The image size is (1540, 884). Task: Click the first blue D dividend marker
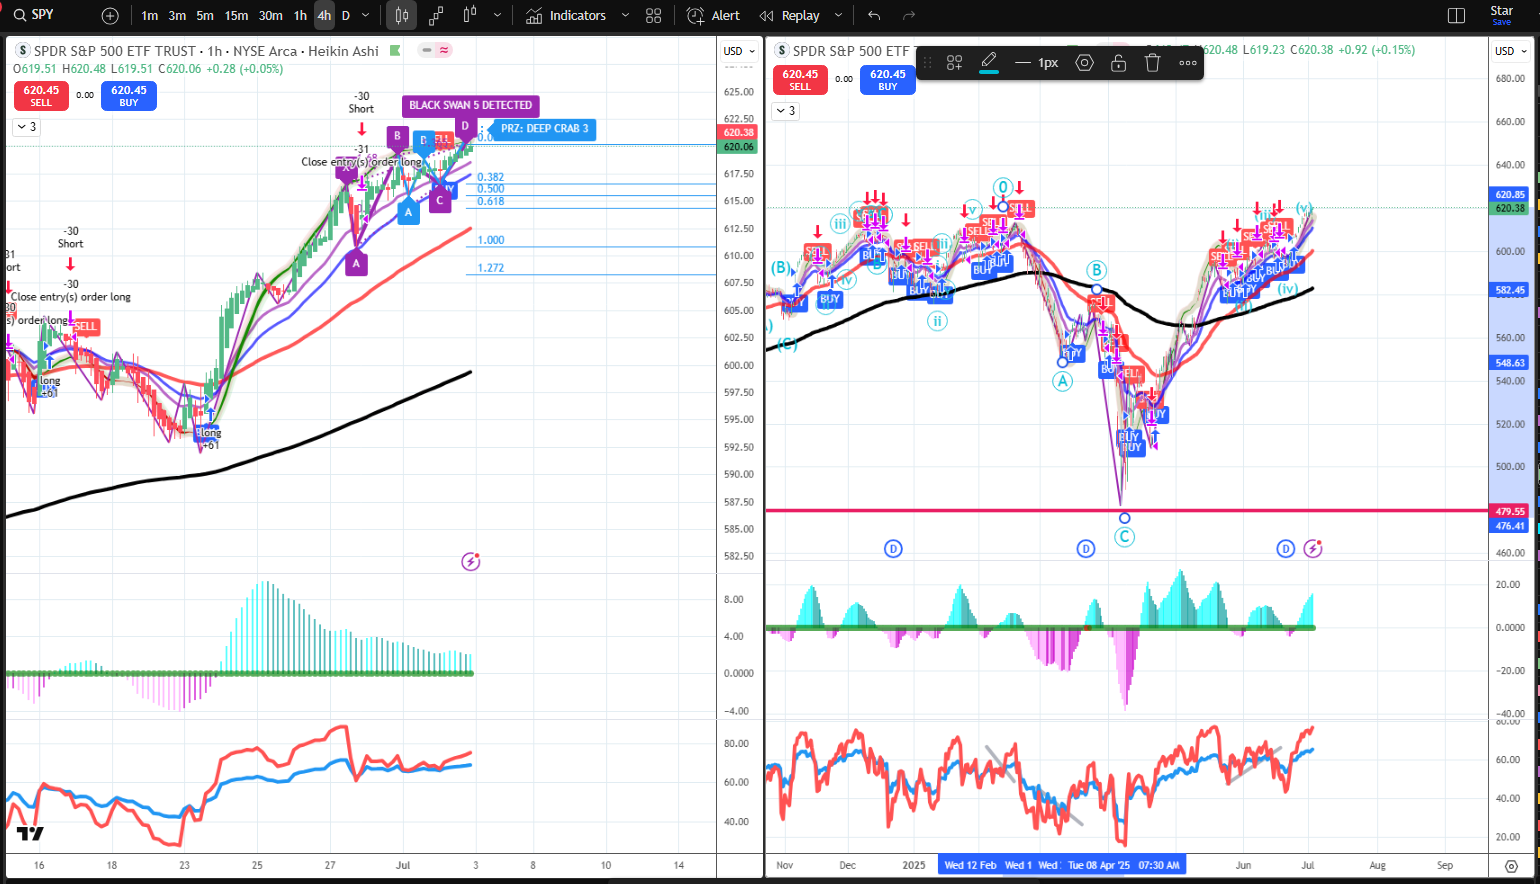point(893,548)
